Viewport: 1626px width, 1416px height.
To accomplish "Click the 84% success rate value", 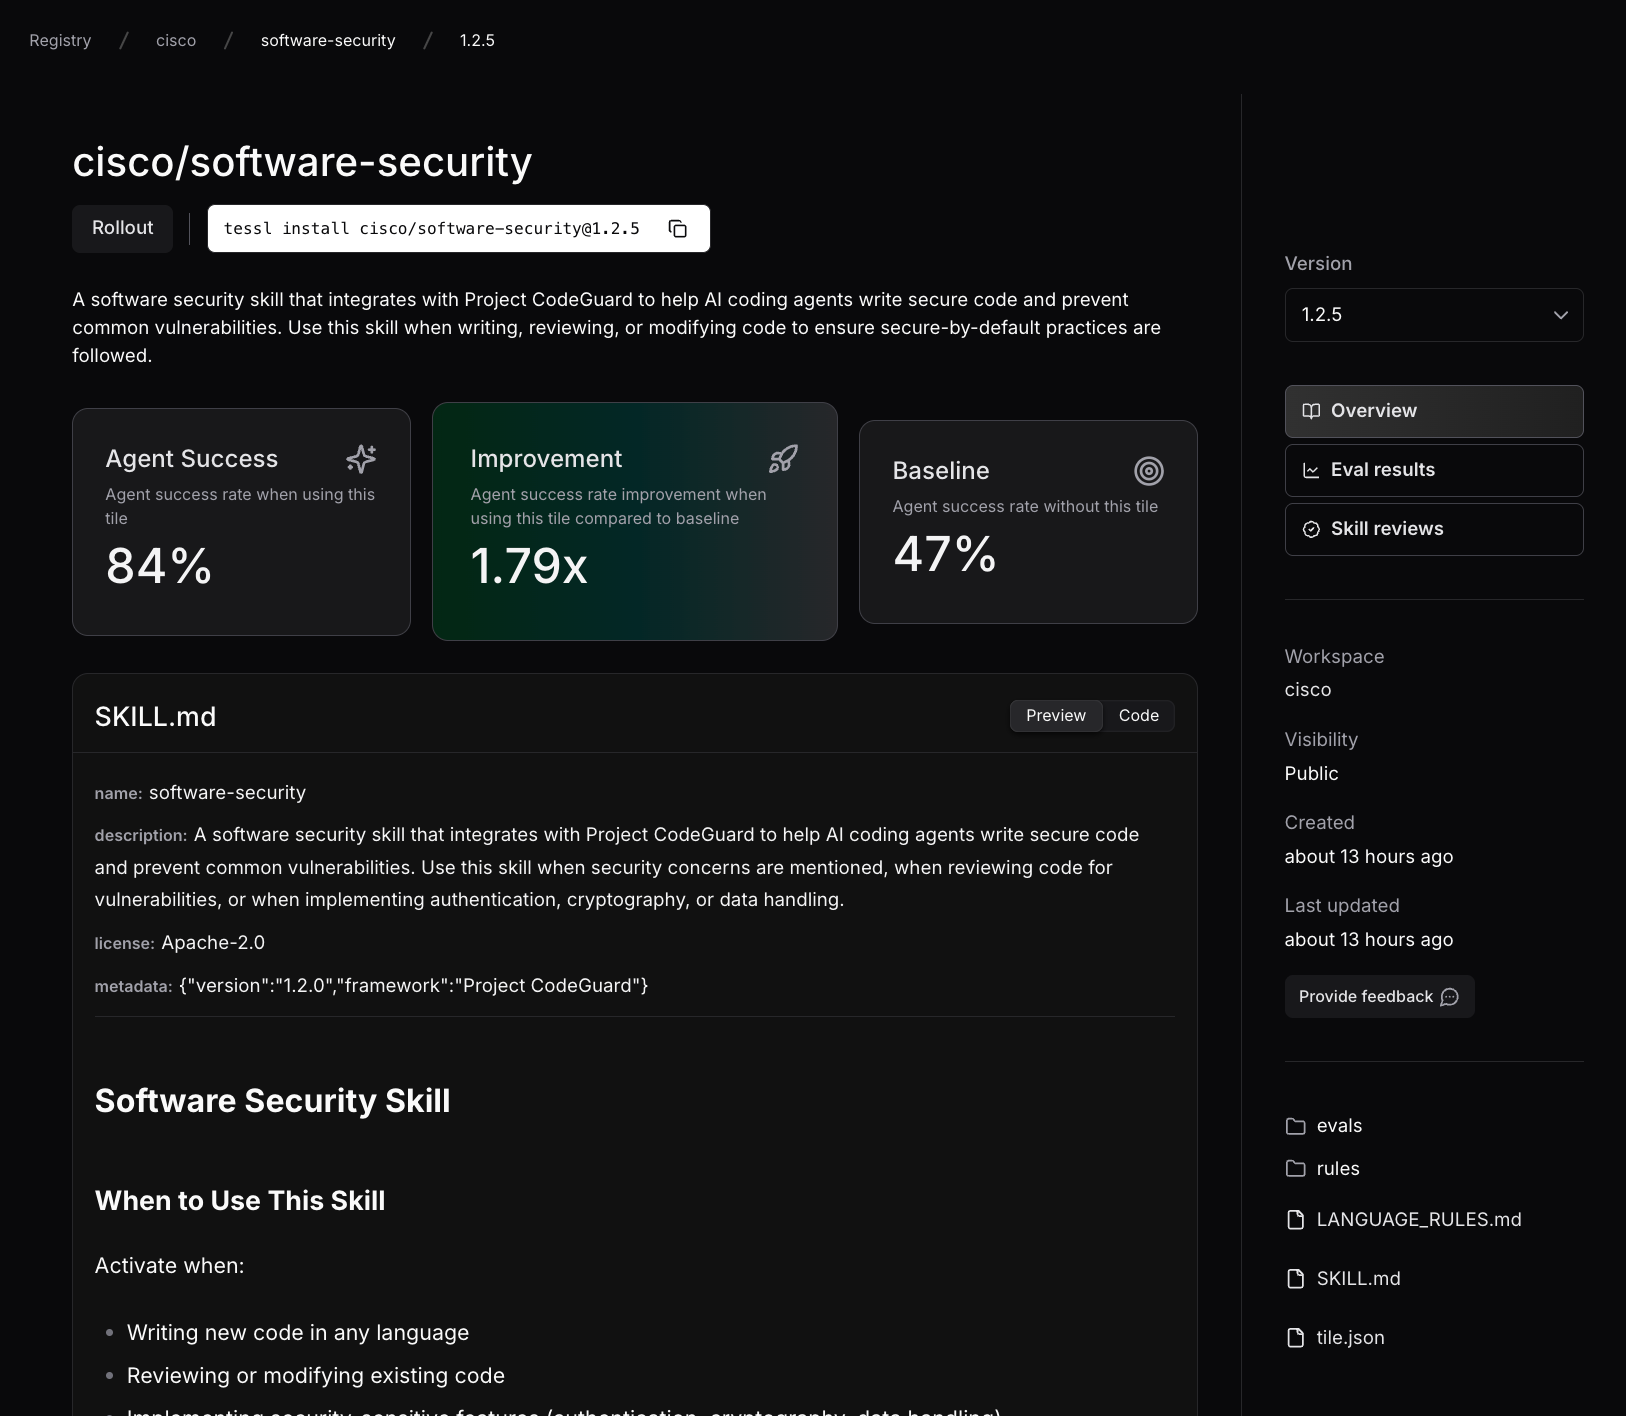I will (x=159, y=566).
